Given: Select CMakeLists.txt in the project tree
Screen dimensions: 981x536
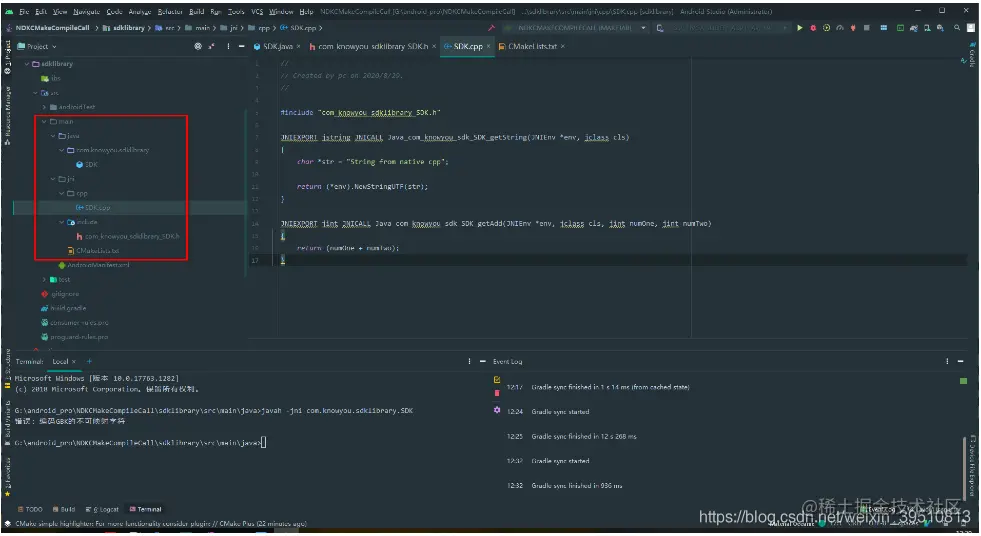Looking at the screenshot, I should pos(93,251).
